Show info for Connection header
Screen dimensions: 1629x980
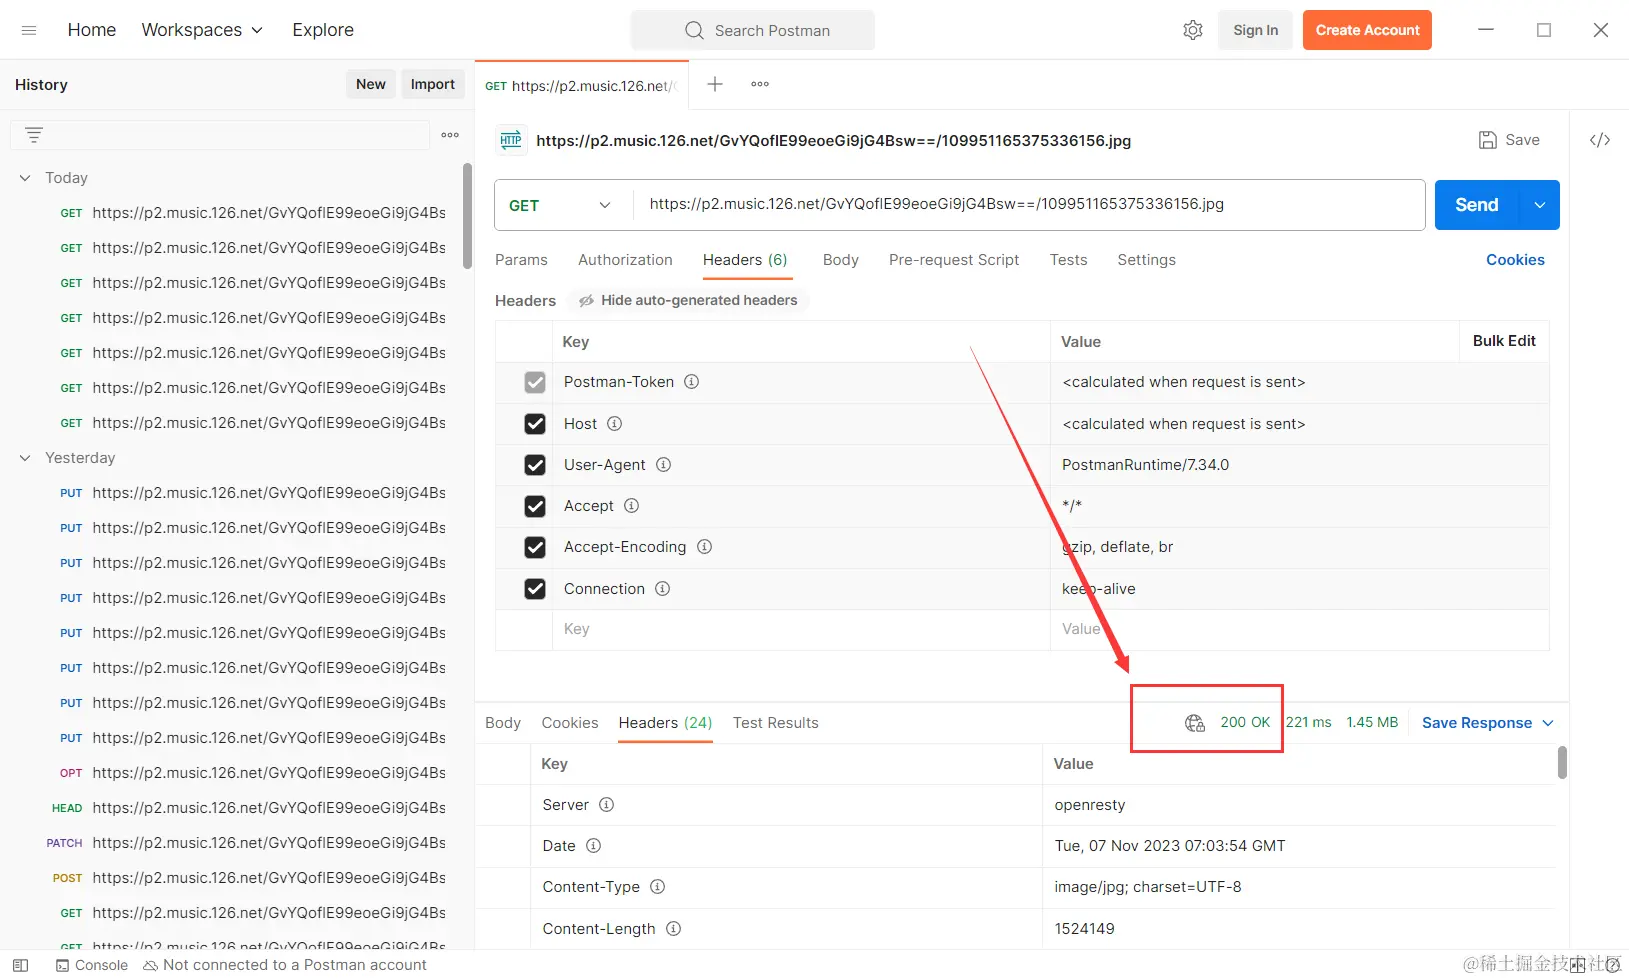click(x=662, y=589)
